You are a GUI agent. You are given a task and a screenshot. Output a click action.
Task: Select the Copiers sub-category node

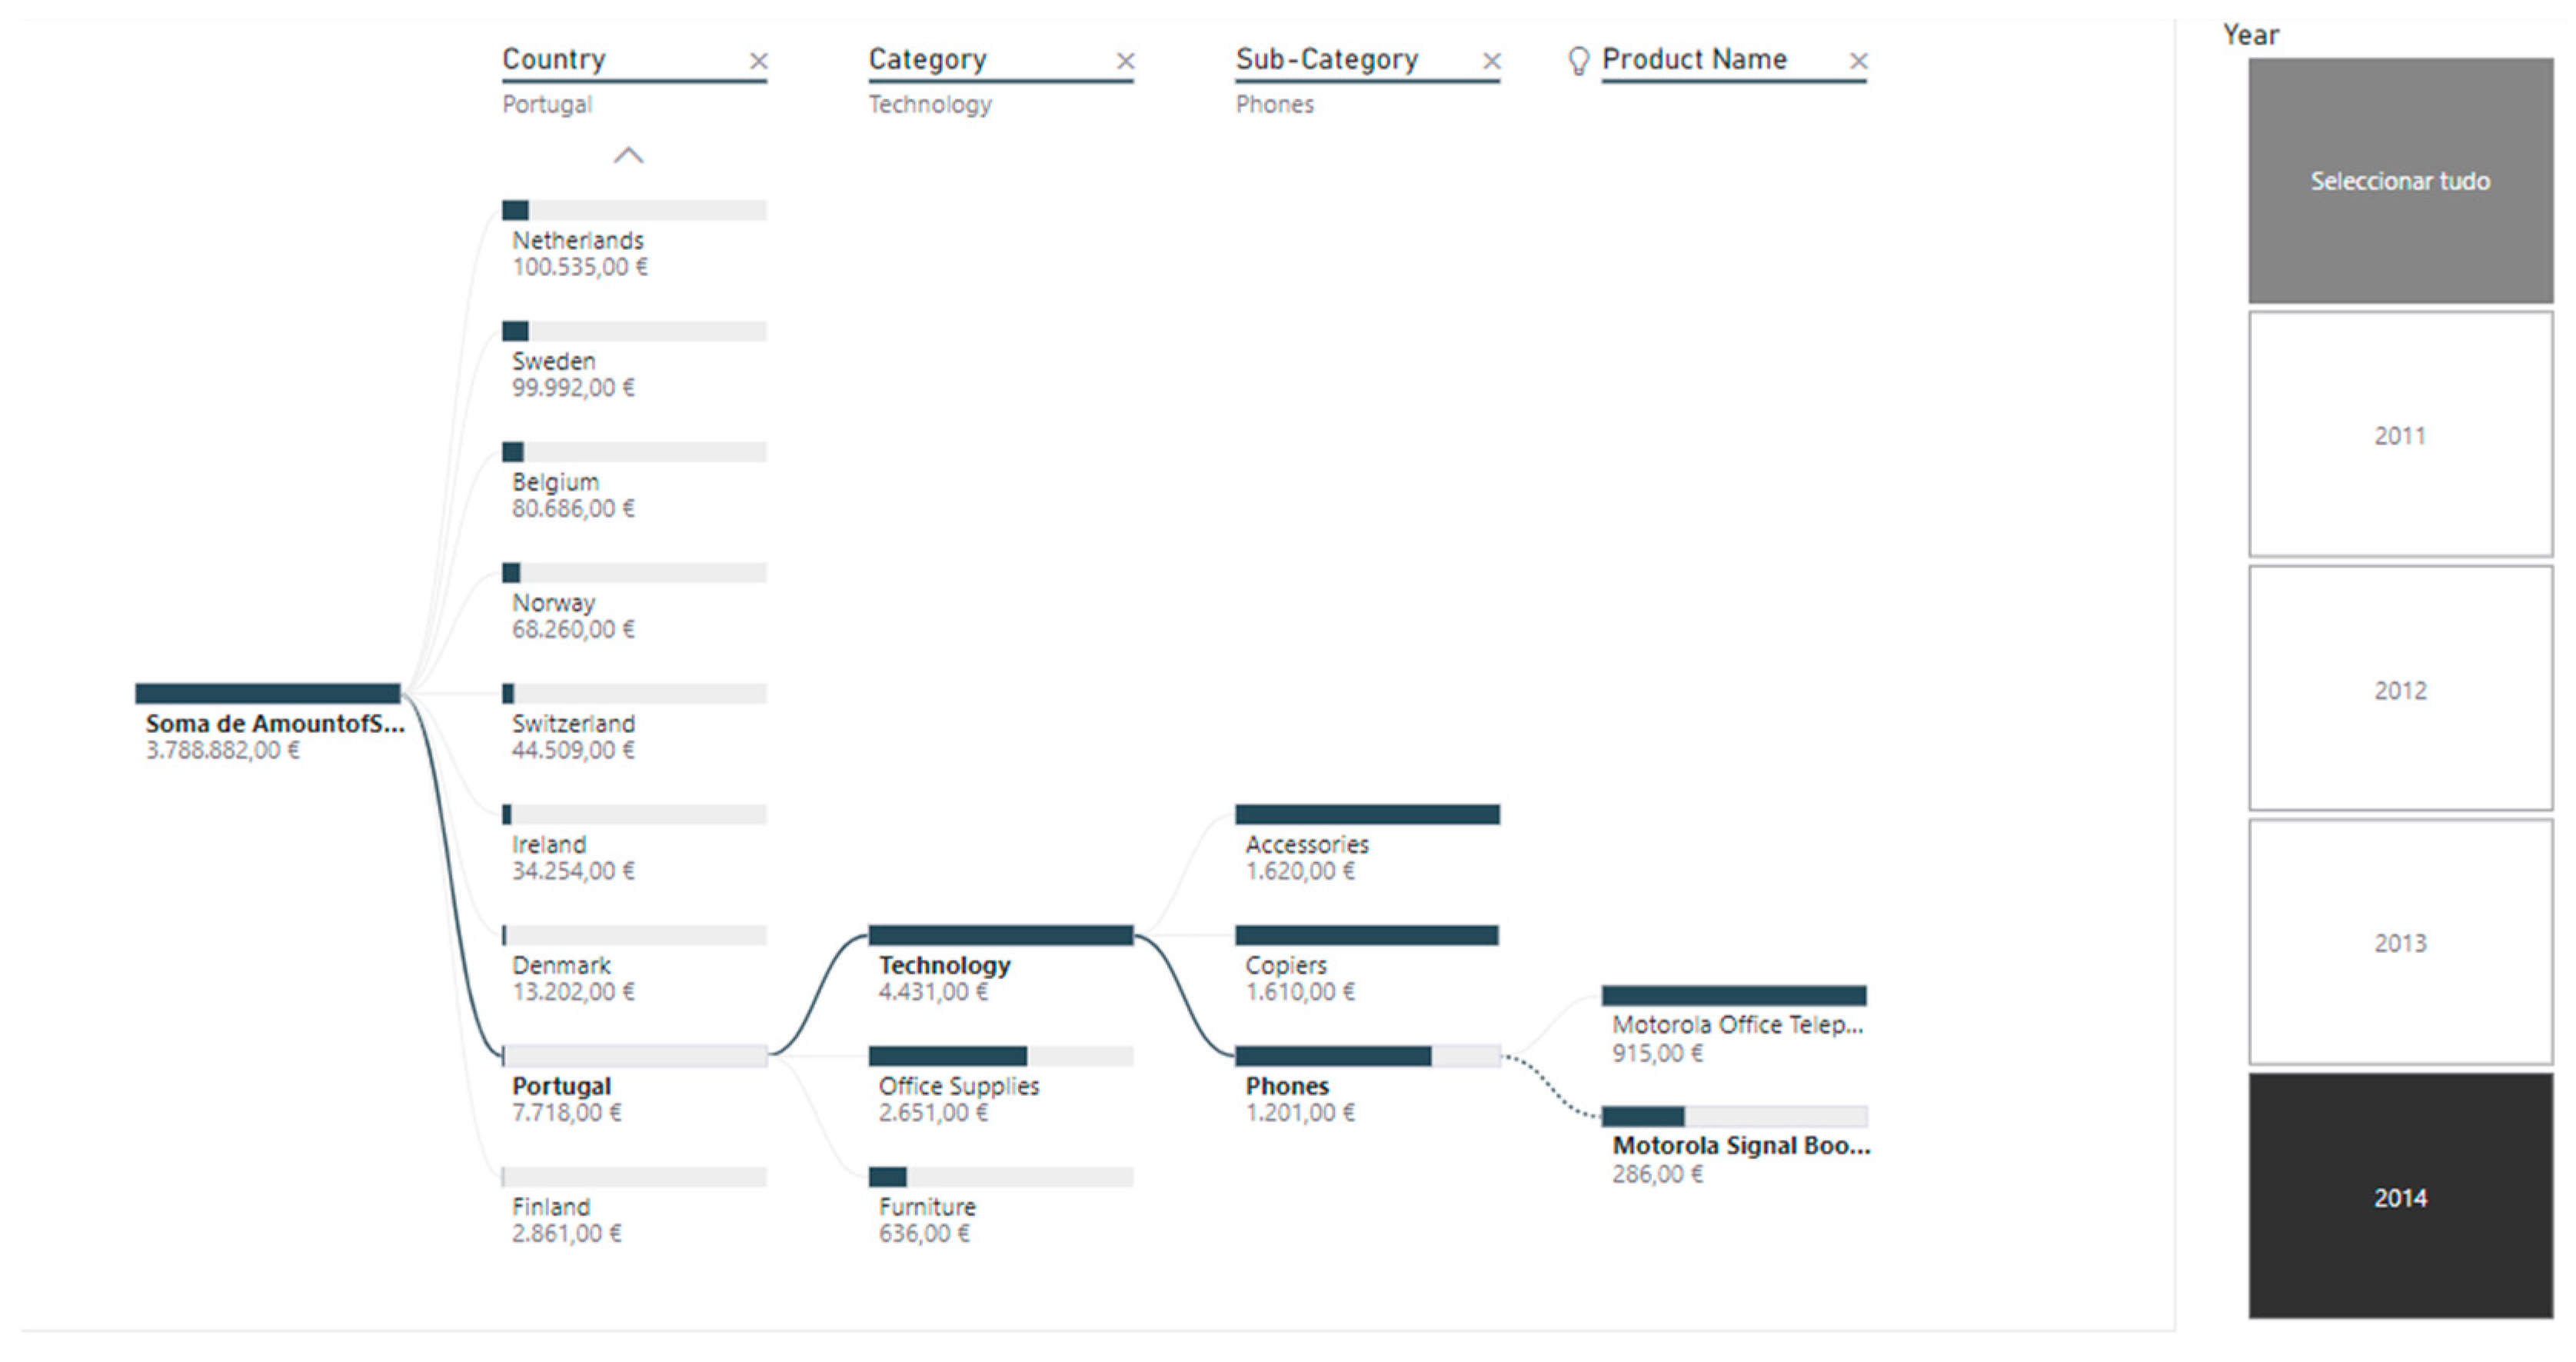pyautogui.click(x=1367, y=936)
